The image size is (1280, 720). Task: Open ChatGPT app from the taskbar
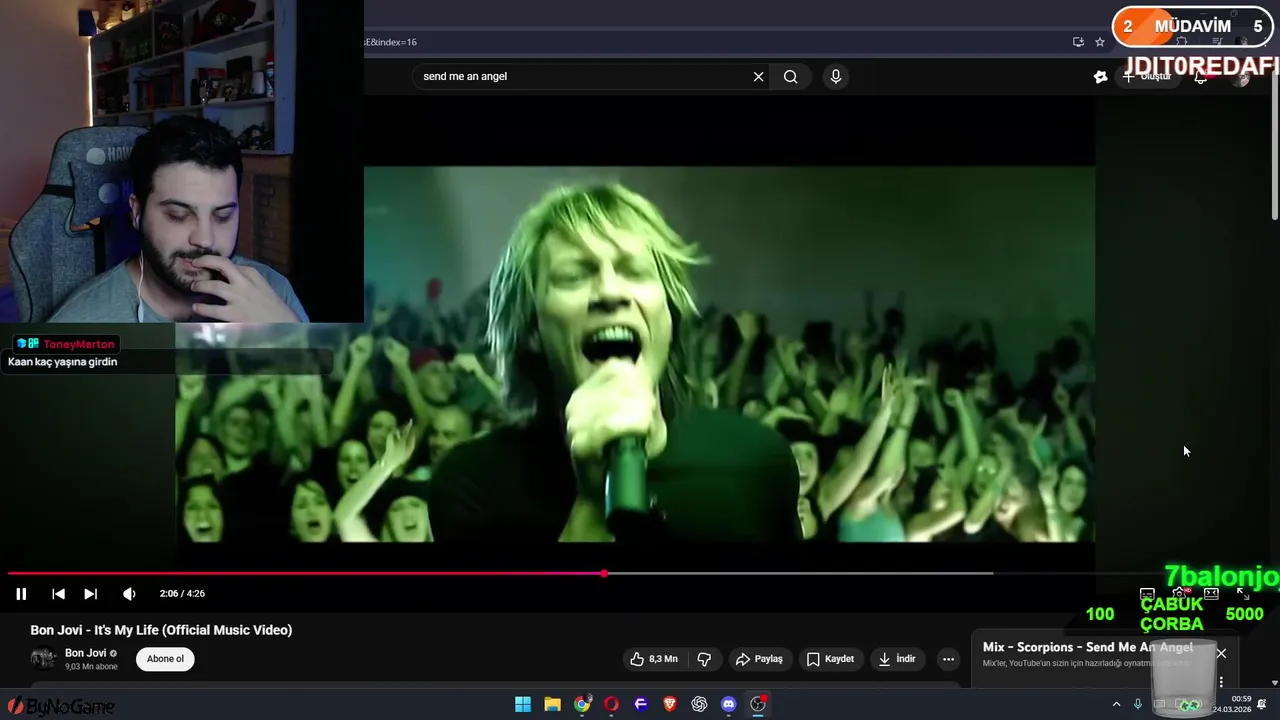pyautogui.click(x=699, y=704)
